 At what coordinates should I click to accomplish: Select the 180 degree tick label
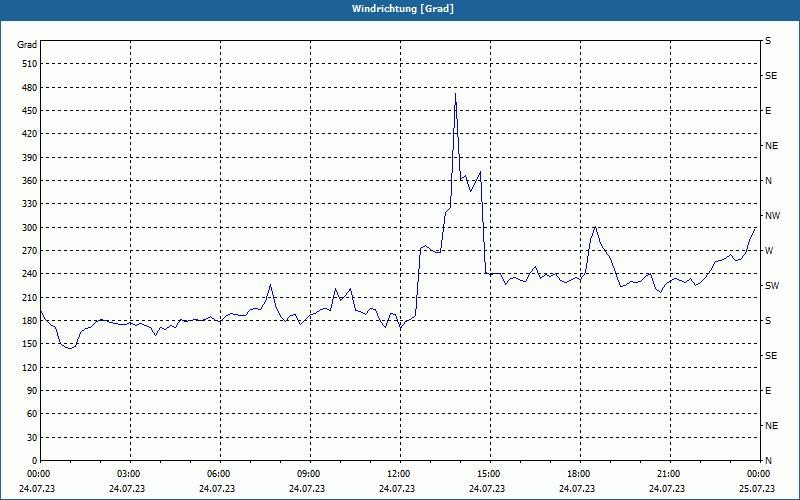pyautogui.click(x=30, y=321)
